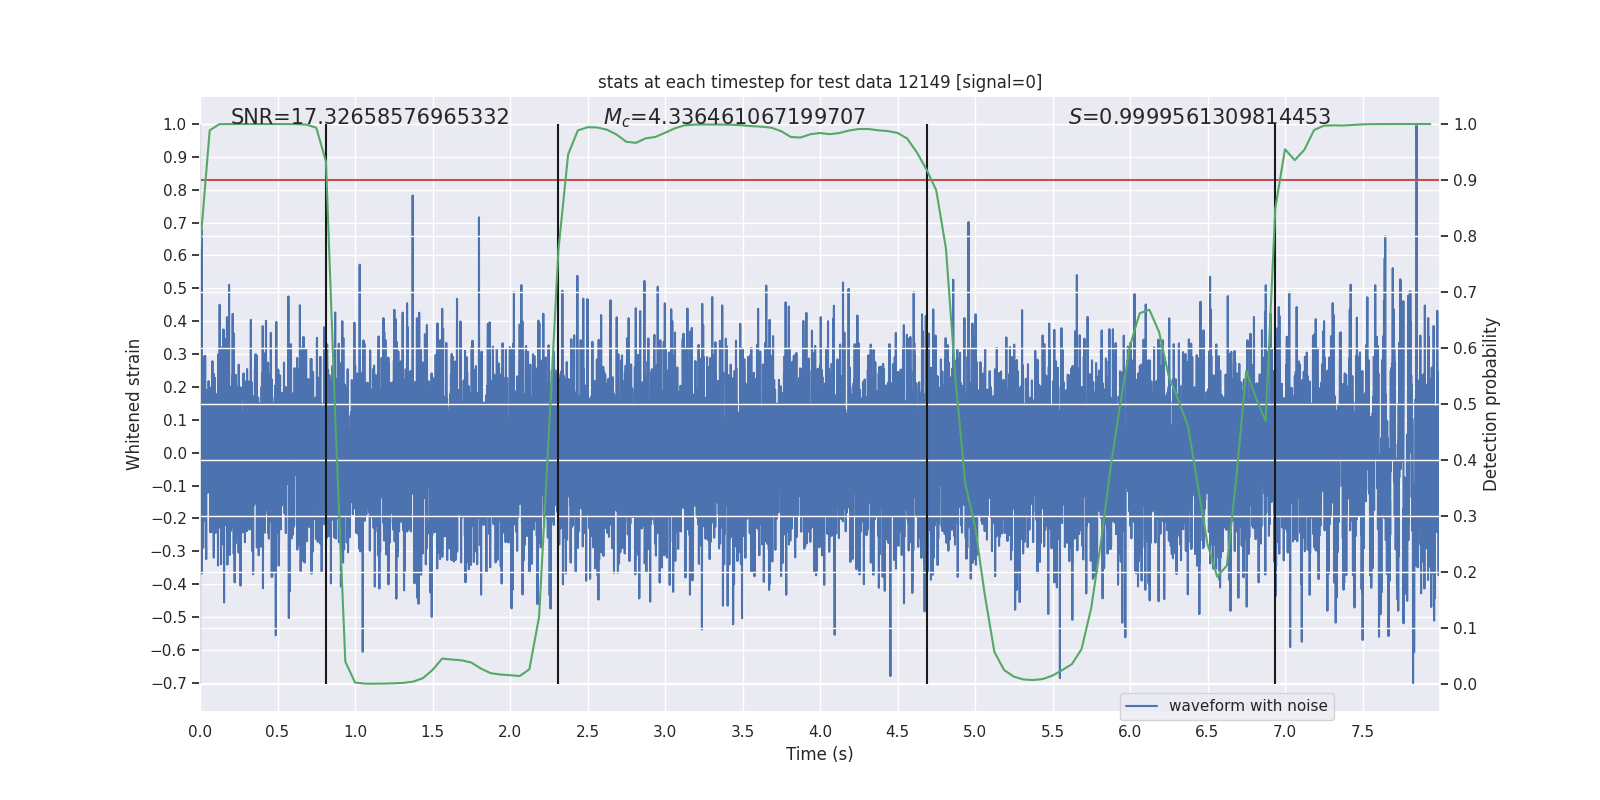Click the −0.1 tick on the Whitened strain axis
1600x800 pixels.
click(x=169, y=486)
